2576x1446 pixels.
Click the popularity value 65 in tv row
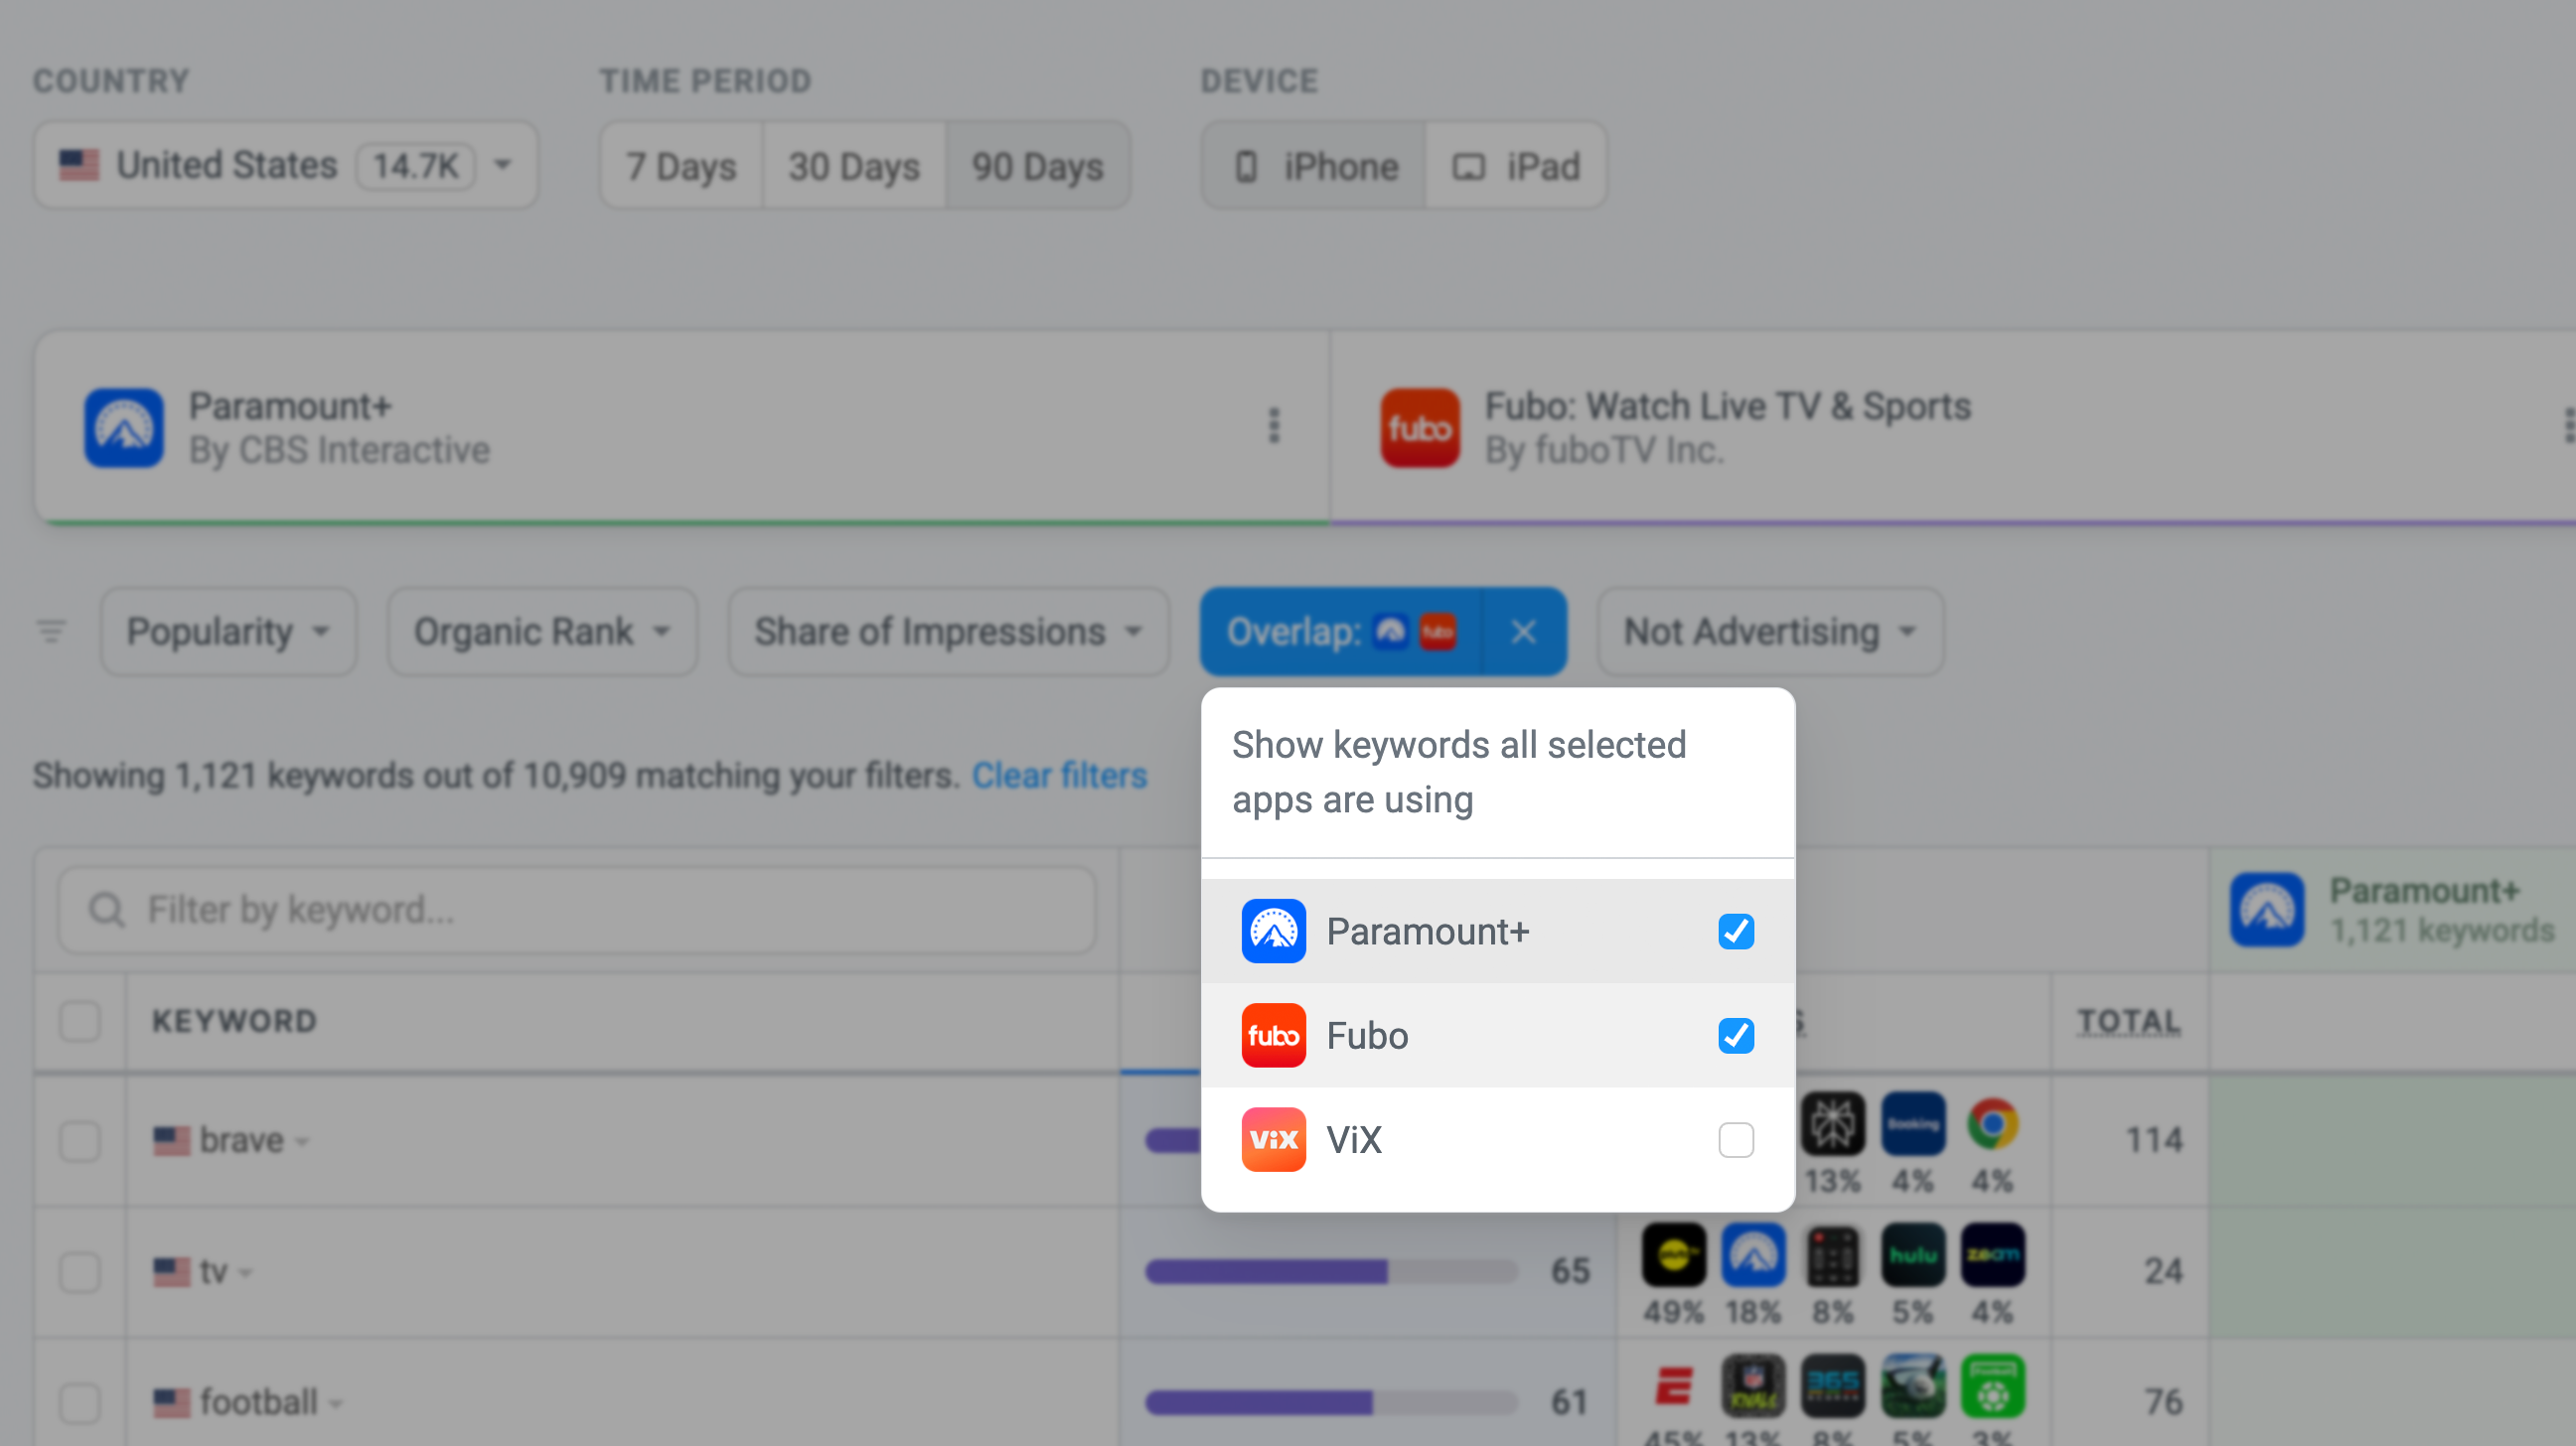(1569, 1271)
